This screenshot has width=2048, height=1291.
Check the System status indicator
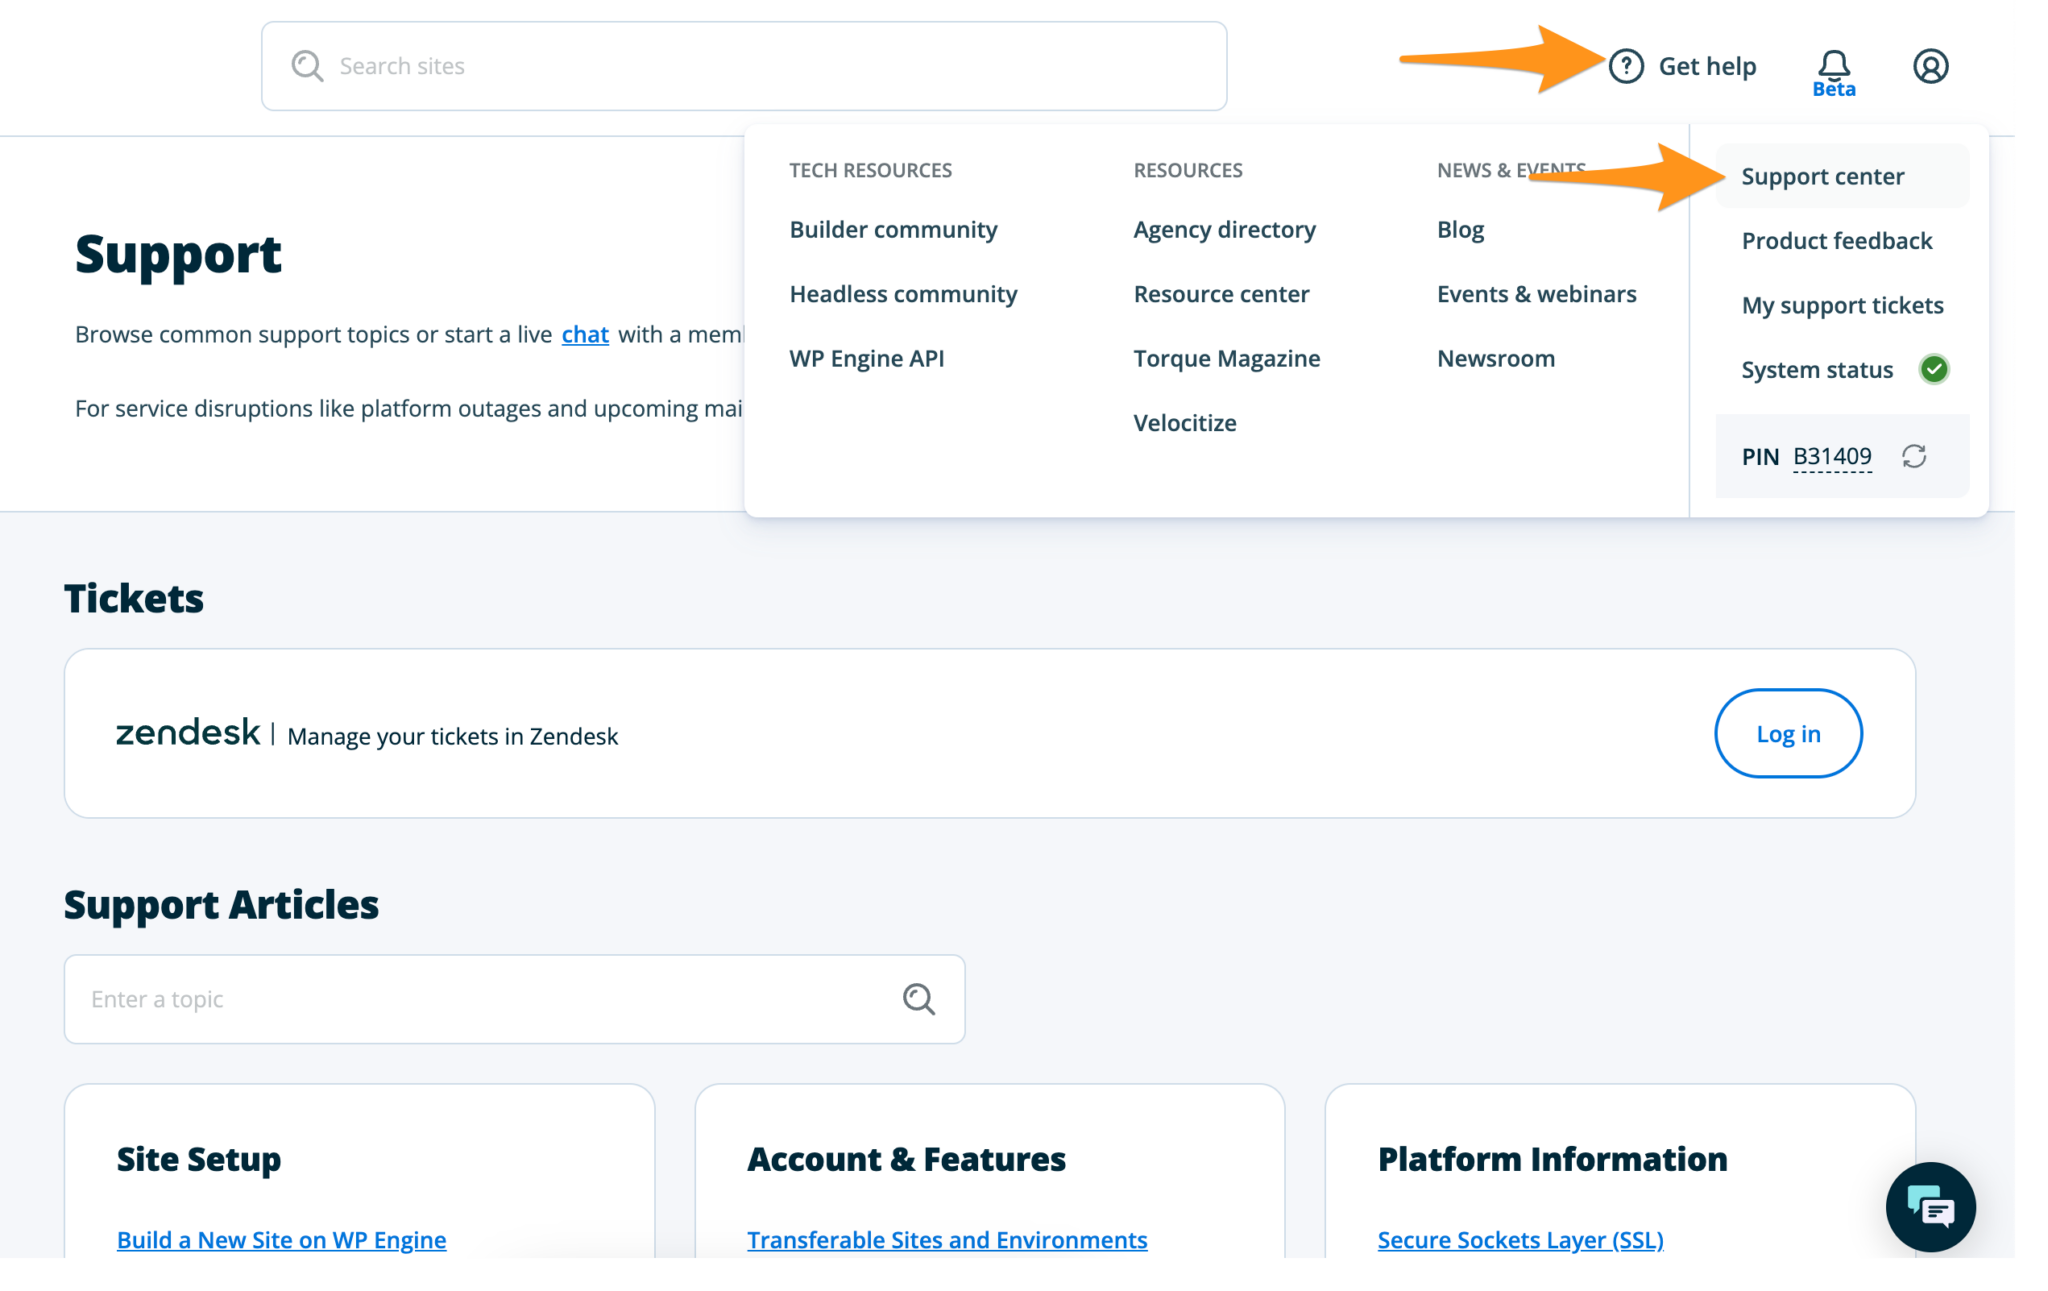[1817, 369]
